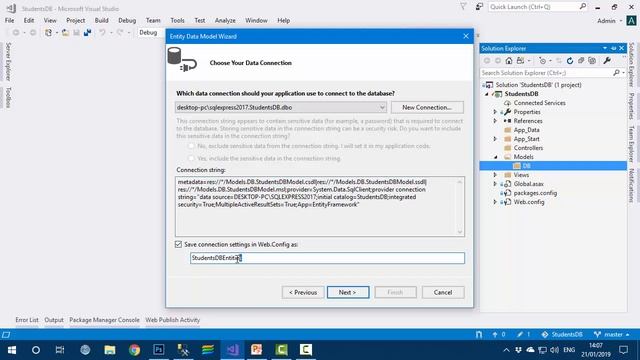Select 'No, exclude sensitive data' radio button
The width and height of the screenshot is (640, 360).
pos(191,146)
